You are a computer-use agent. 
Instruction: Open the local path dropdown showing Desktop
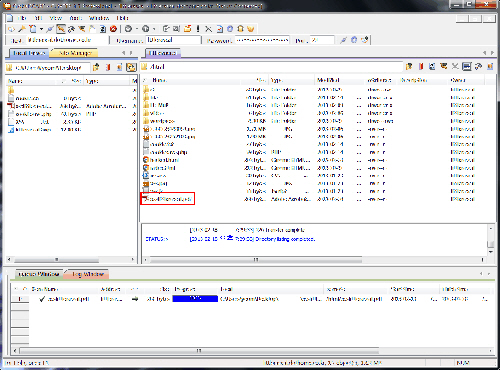(48, 68)
